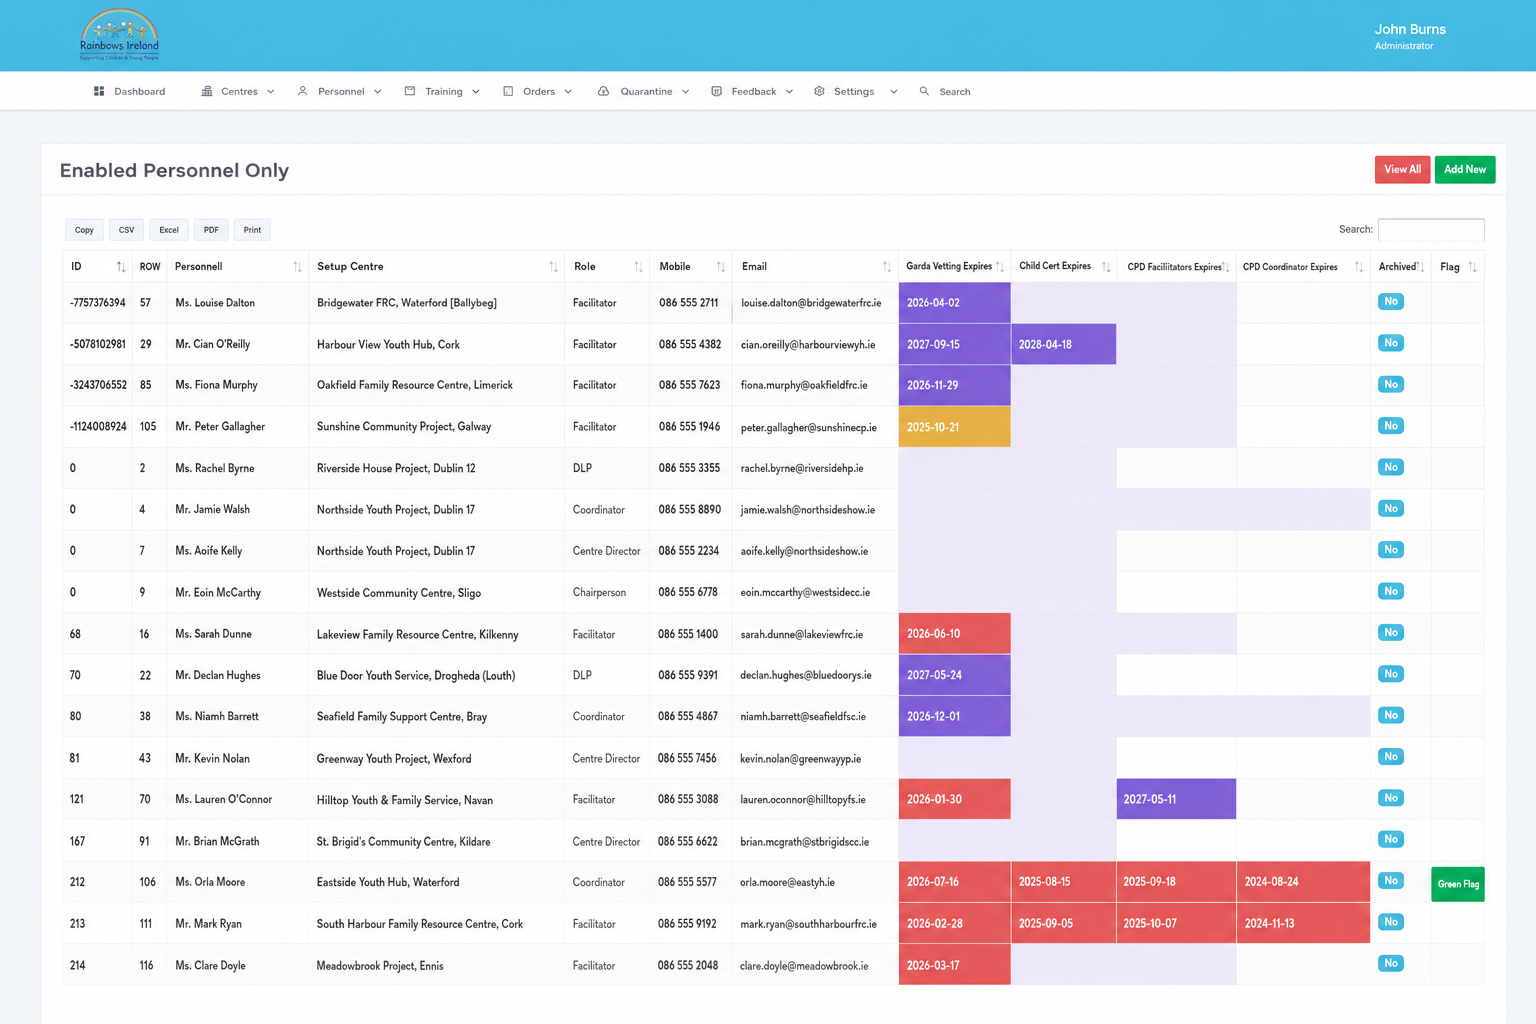Toggle Archived No badge for Peter Gallagher
This screenshot has height=1024, width=1536.
click(x=1391, y=426)
